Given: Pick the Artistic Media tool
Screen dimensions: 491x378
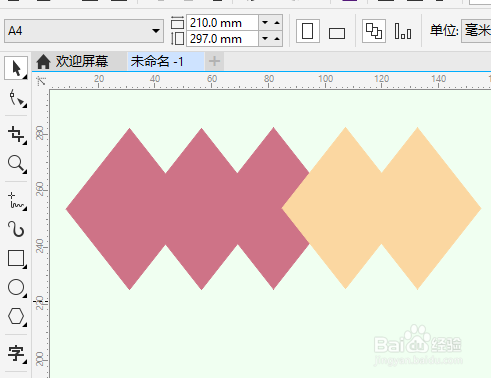Looking at the screenshot, I should [x=16, y=229].
